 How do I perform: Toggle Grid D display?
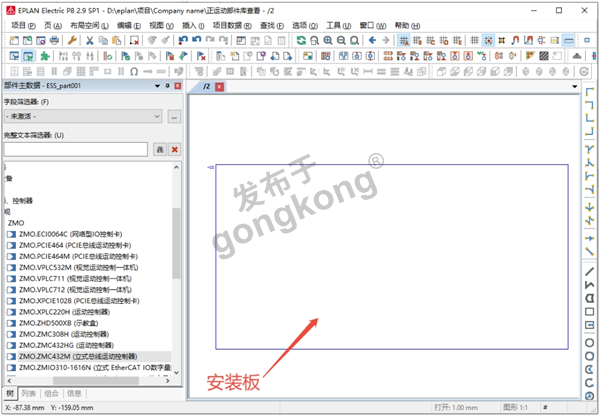click(x=444, y=40)
